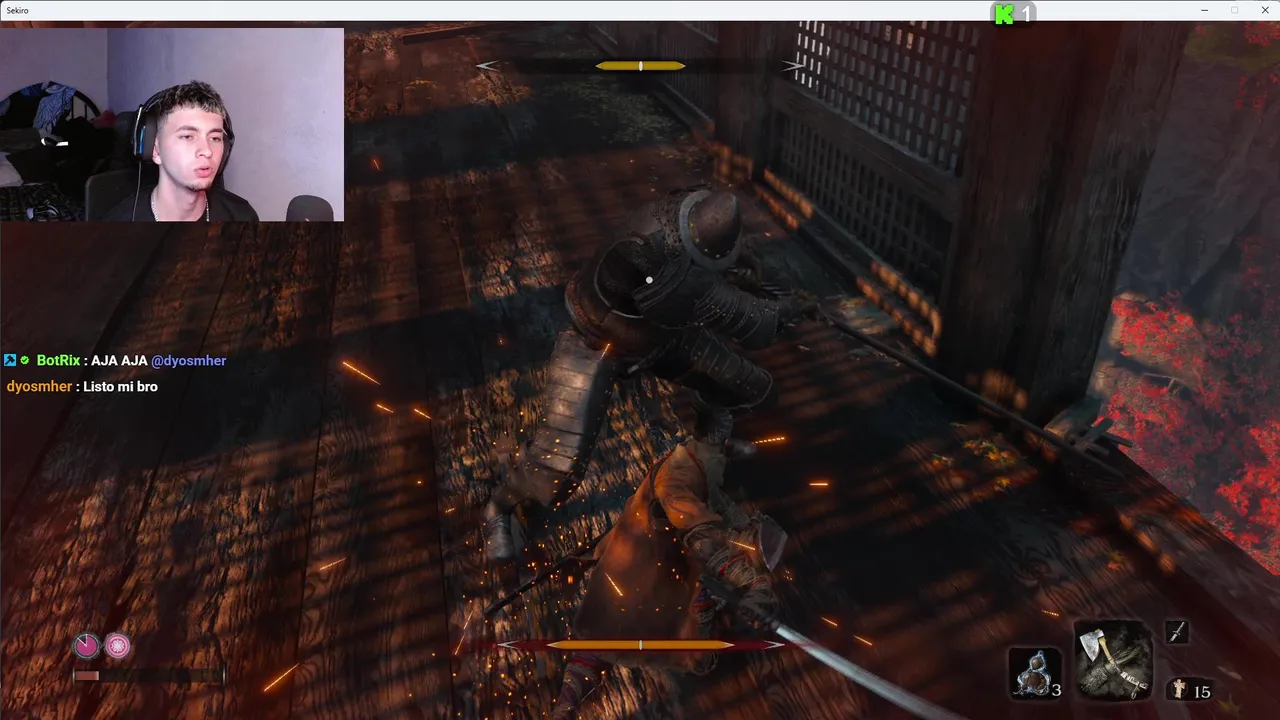Click the @dyosmher mention in chat
This screenshot has height=720, width=1280.
point(188,361)
